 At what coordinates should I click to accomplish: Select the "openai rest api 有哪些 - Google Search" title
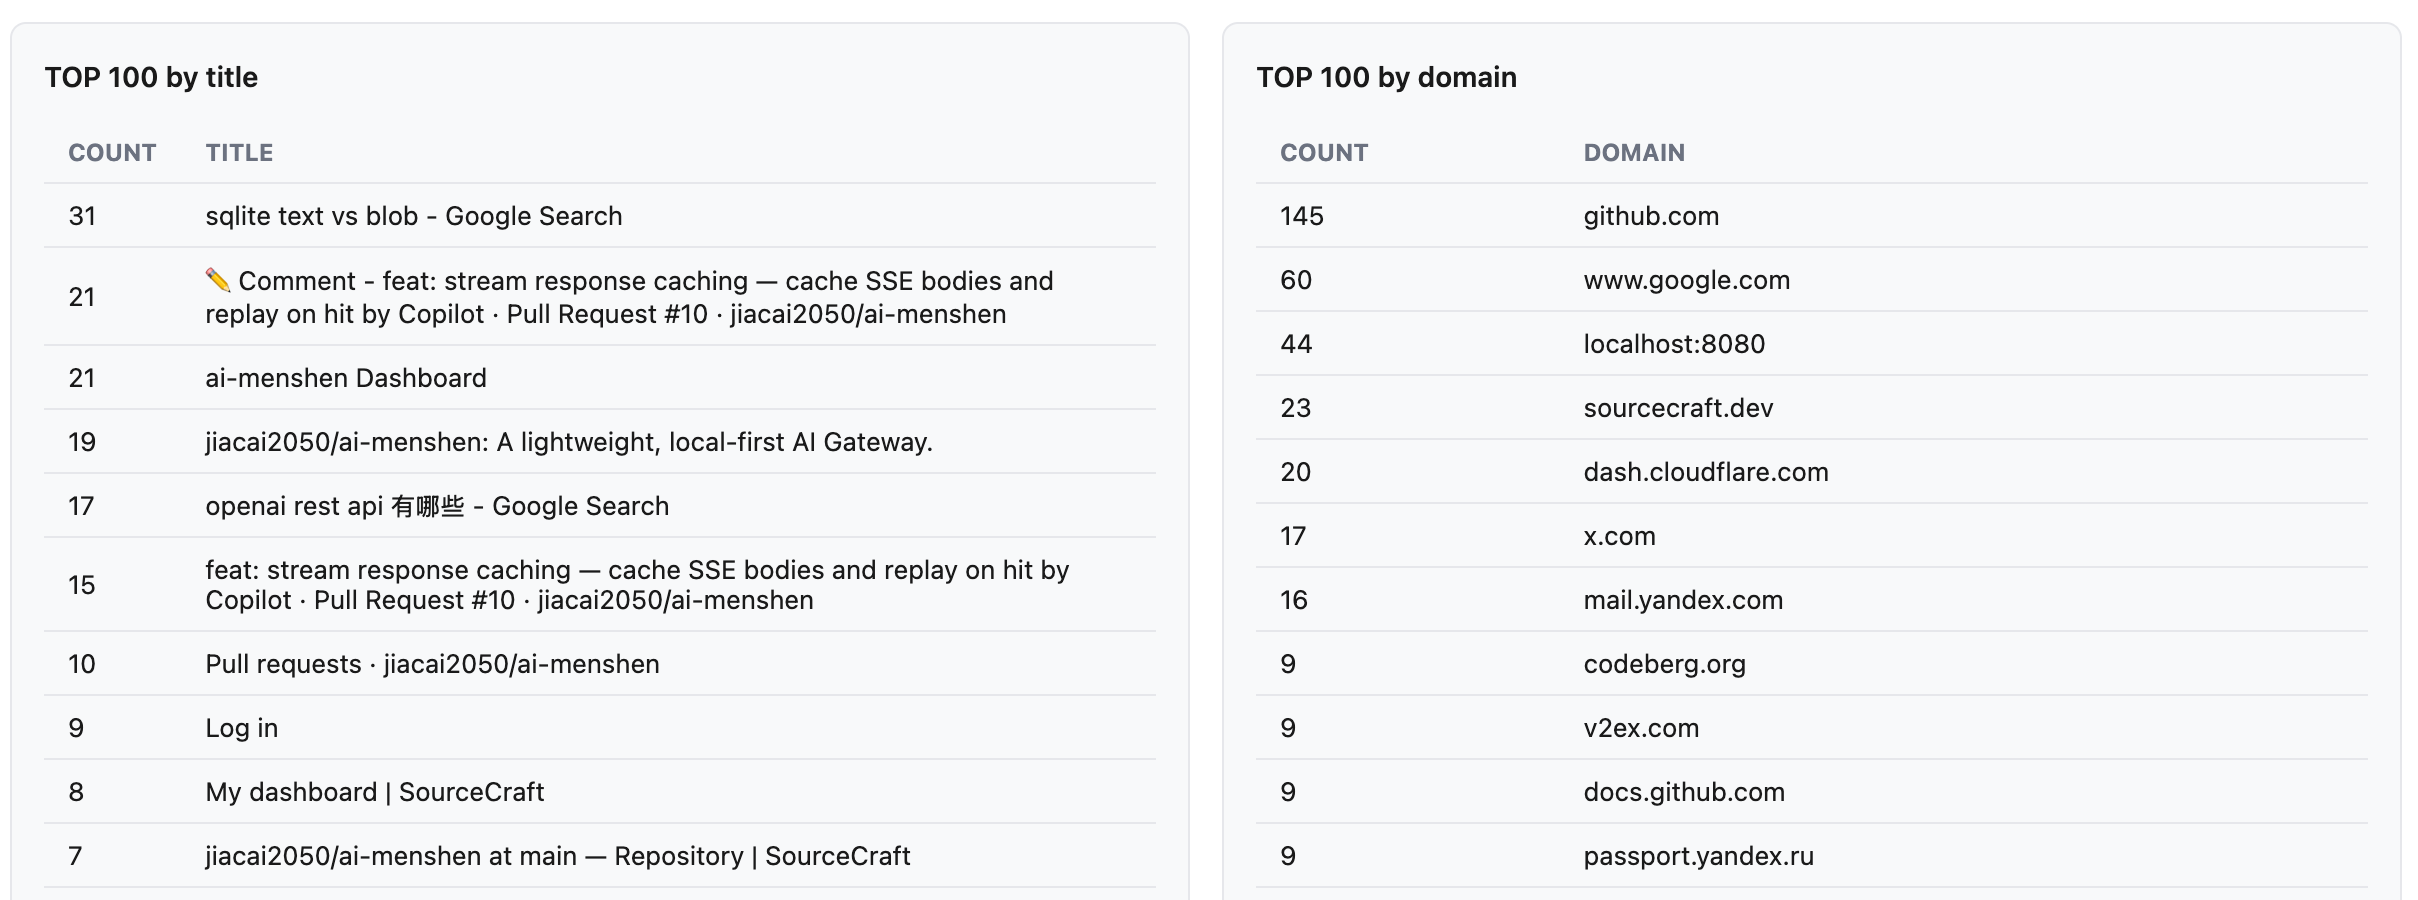(437, 506)
